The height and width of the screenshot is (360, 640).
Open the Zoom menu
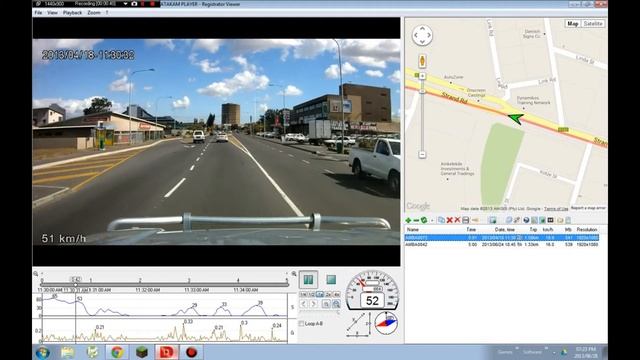click(93, 13)
